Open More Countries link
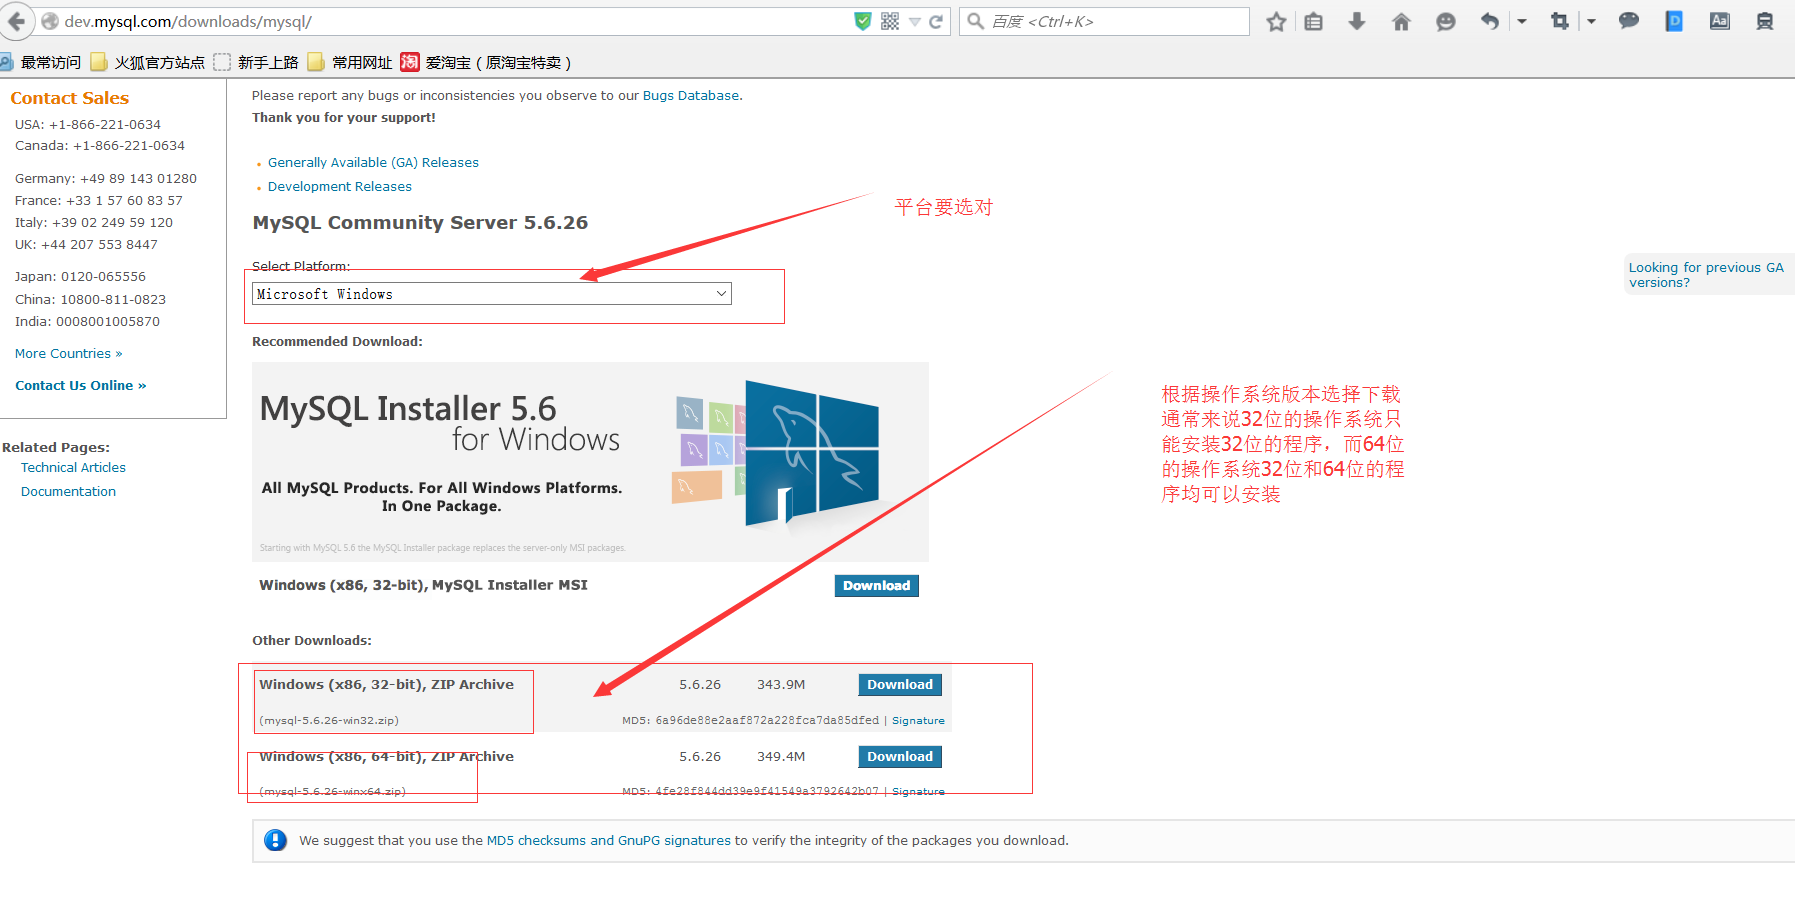This screenshot has height=898, width=1795. pos(68,354)
